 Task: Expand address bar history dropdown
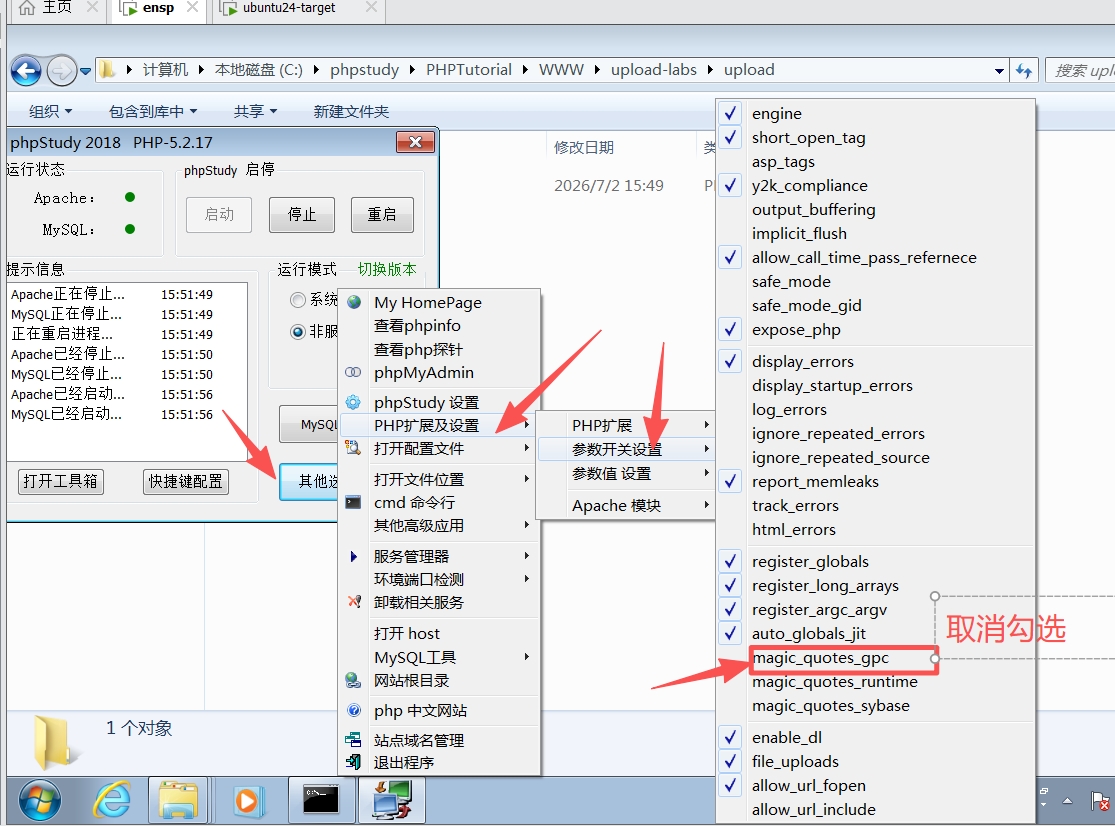tap(999, 70)
